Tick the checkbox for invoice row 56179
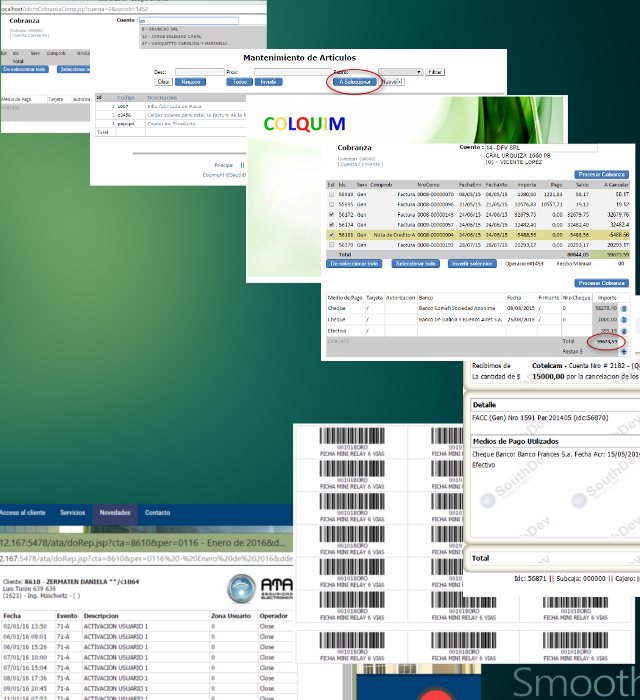This screenshot has height=700, width=640. pos(331,245)
